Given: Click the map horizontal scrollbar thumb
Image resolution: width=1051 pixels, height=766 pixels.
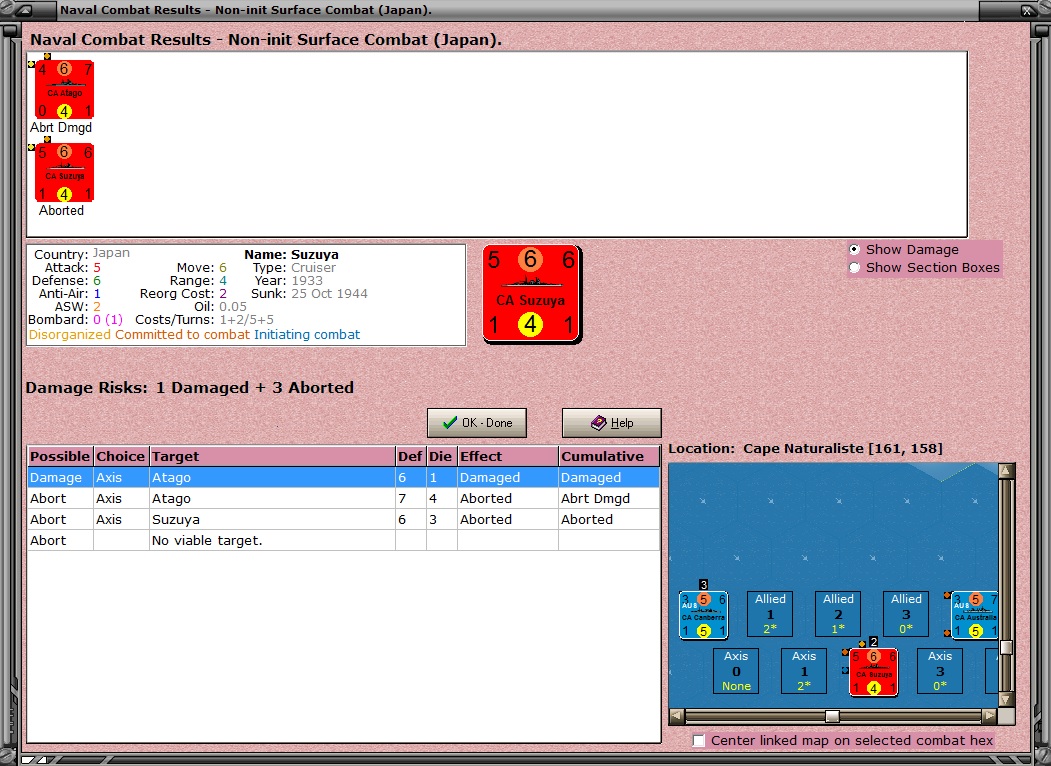Looking at the screenshot, I should [832, 716].
